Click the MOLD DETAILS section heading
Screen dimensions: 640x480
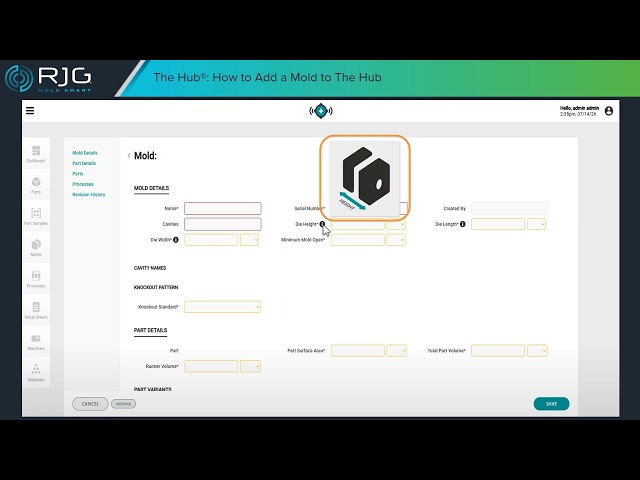coord(151,188)
